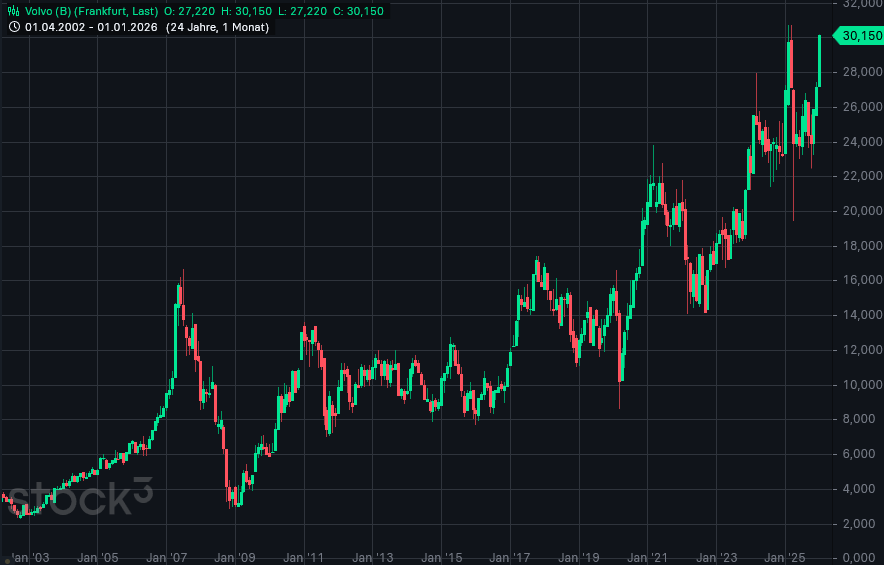Click the Jan '07 label on time axis
The width and height of the screenshot is (884, 565).
(x=167, y=557)
